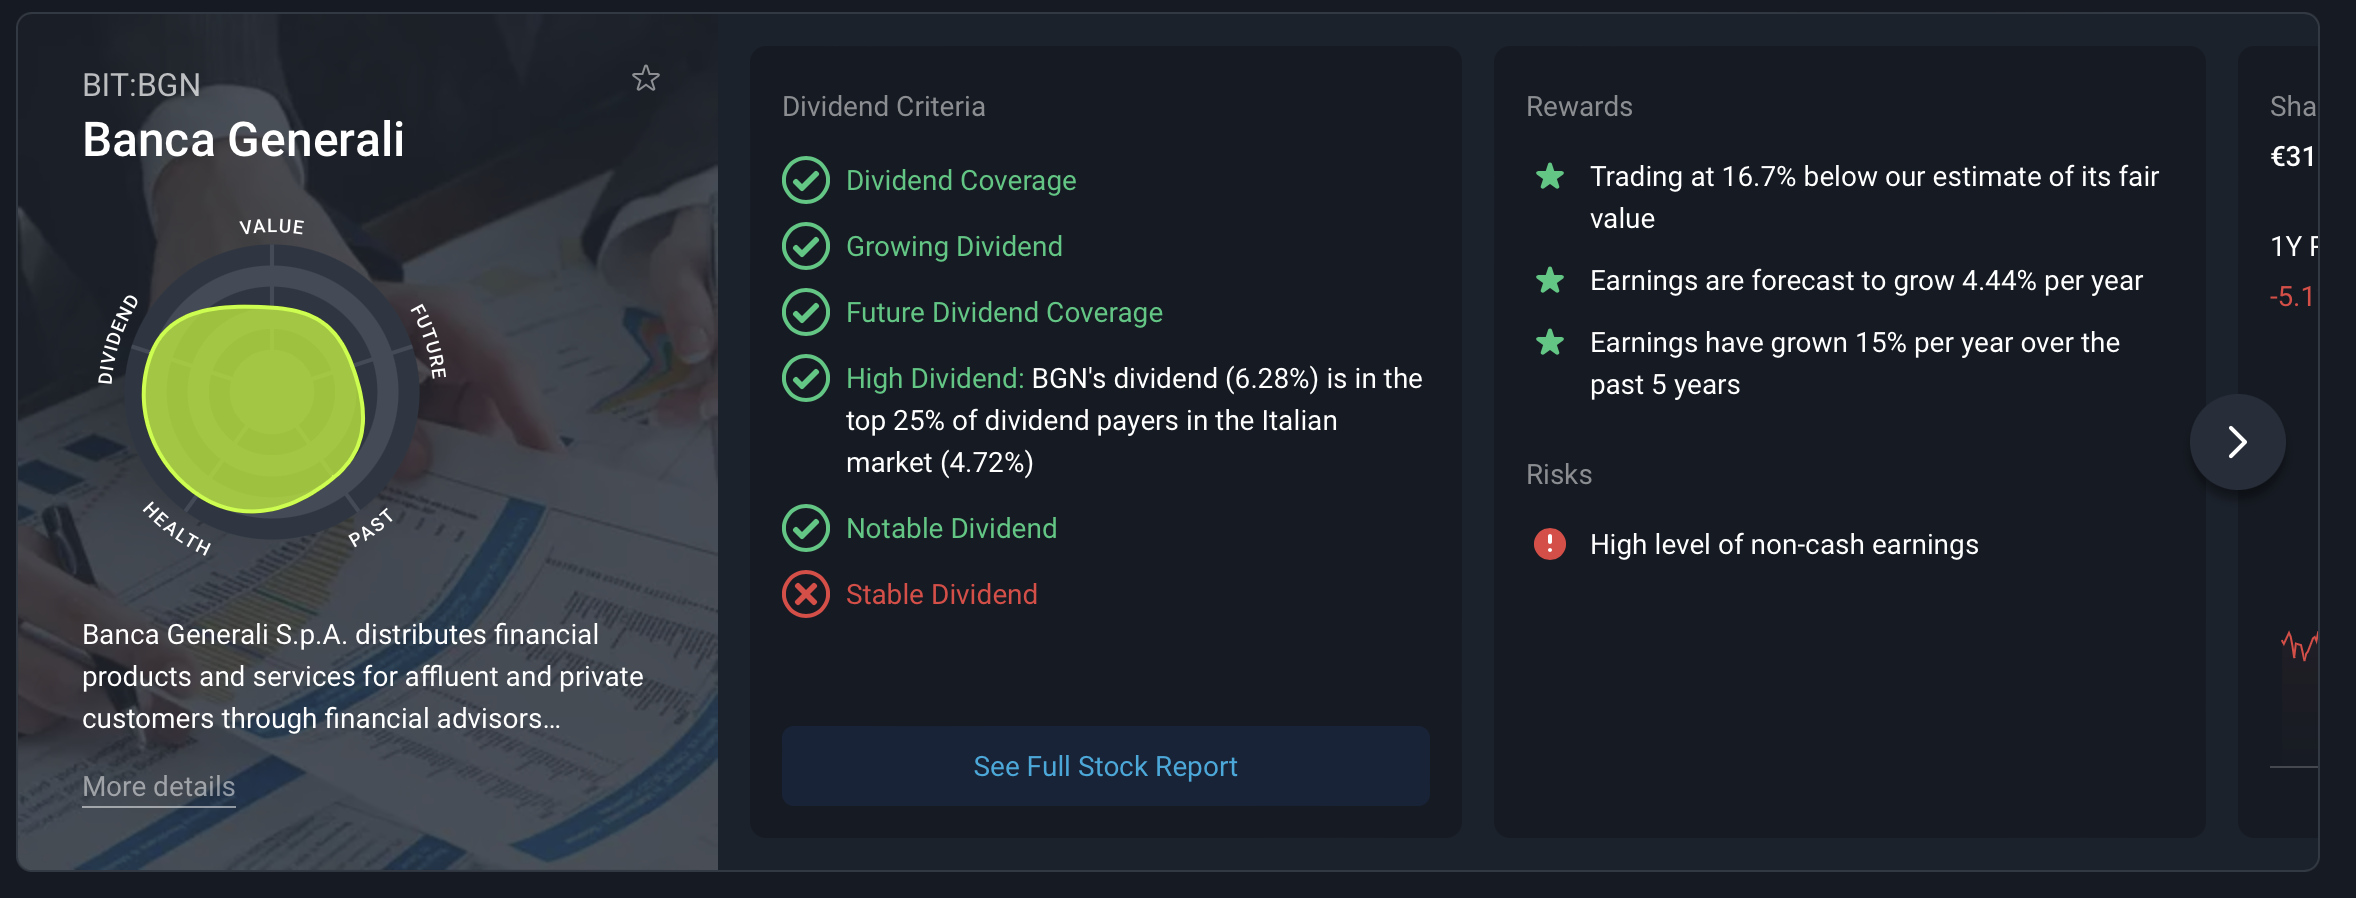Collapse the High Dividend criterion
The image size is (2356, 898).
tap(935, 378)
